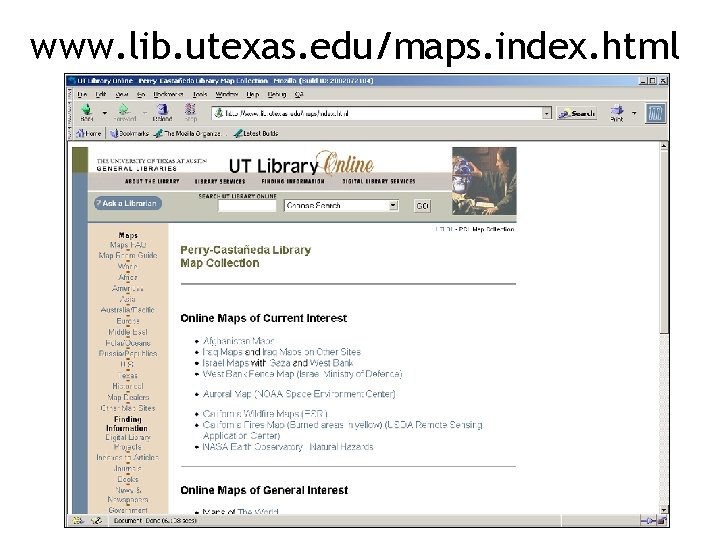Click the page proxy icon in address bar
The width and height of the screenshot is (720, 540).
[x=219, y=113]
